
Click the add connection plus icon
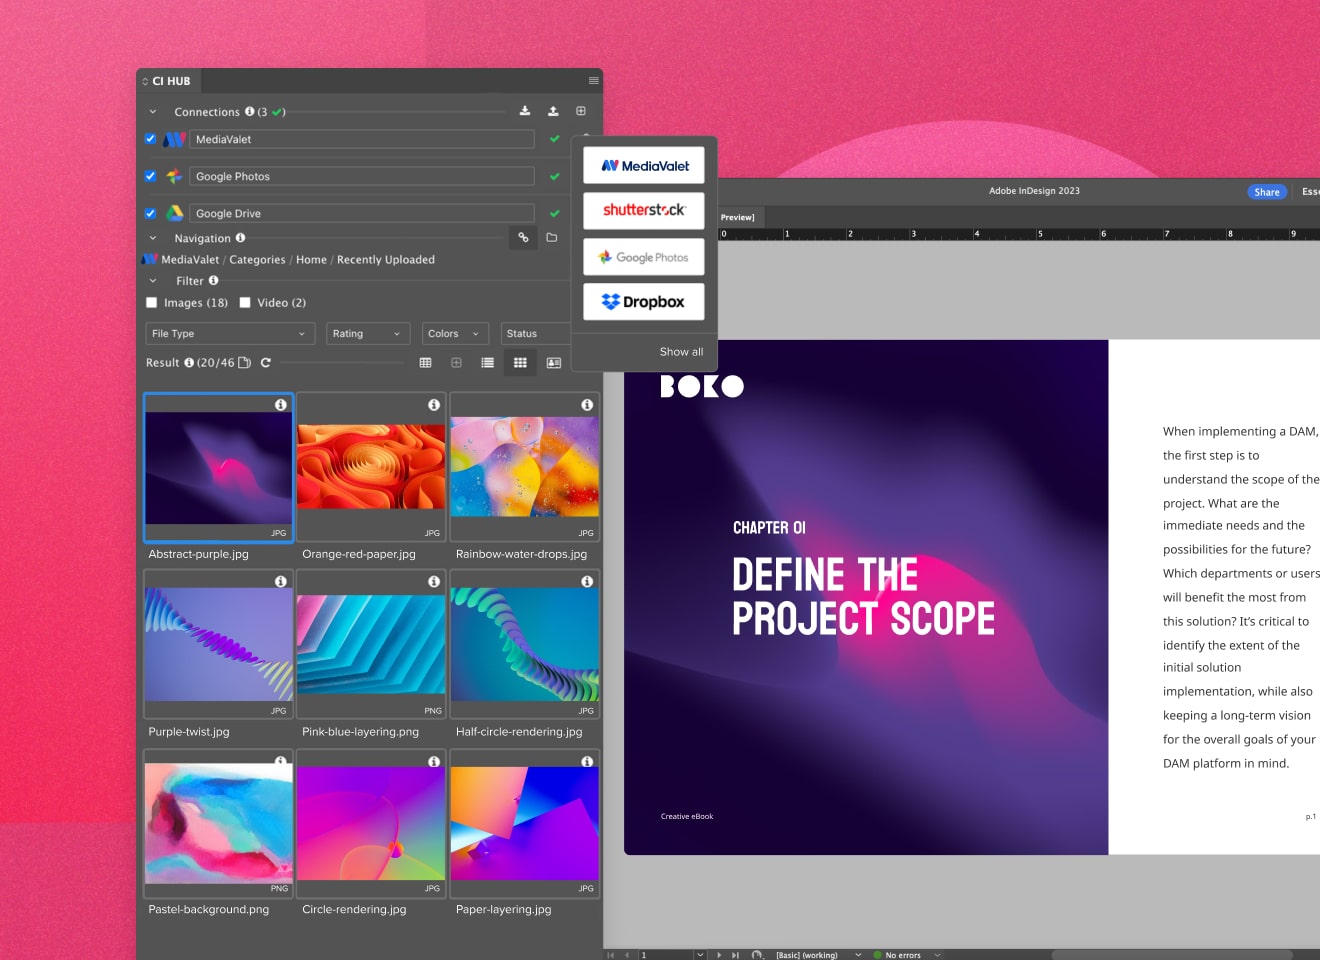click(581, 111)
